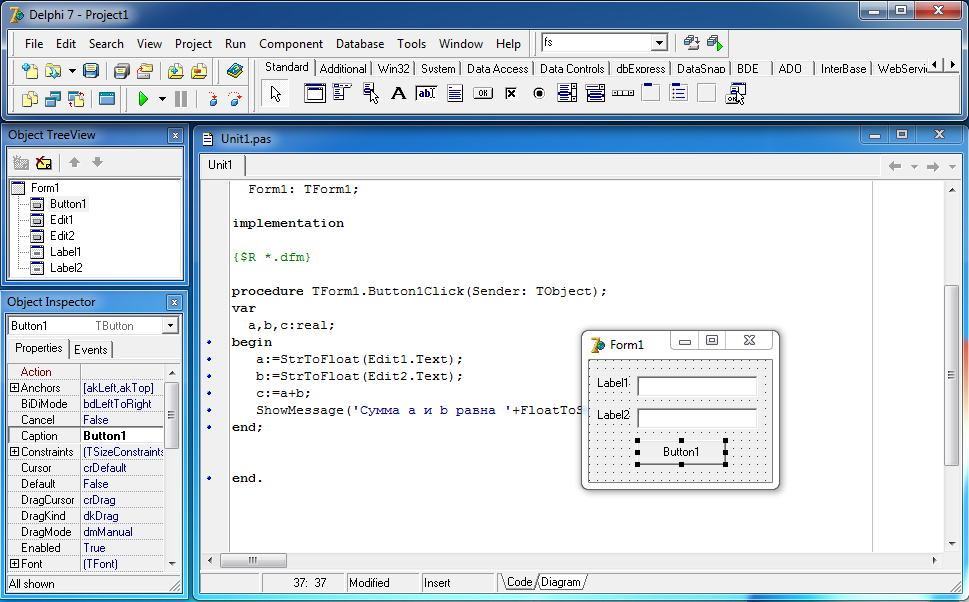Click Toggle Form/Unit toolbar icon
969x602 pixels.
[76, 98]
